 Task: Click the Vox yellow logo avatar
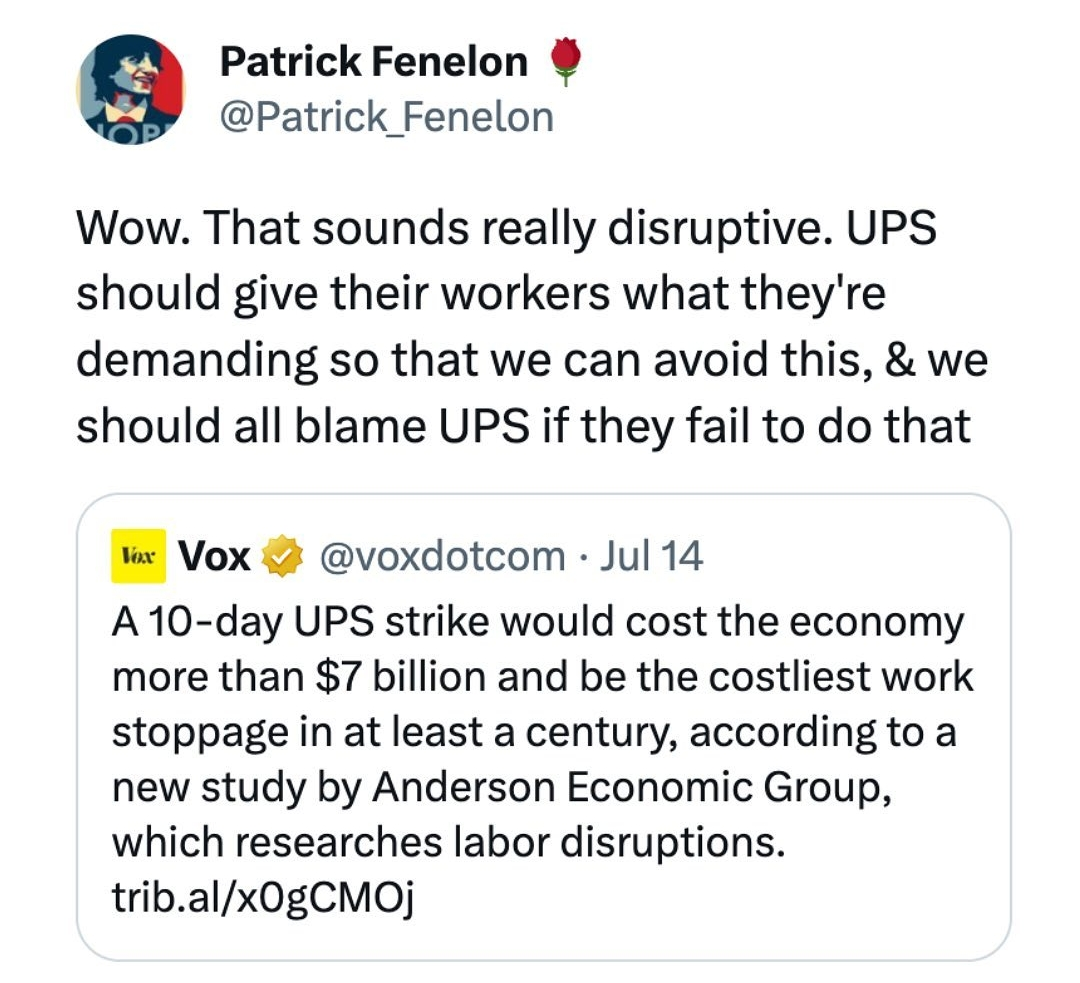(136, 556)
